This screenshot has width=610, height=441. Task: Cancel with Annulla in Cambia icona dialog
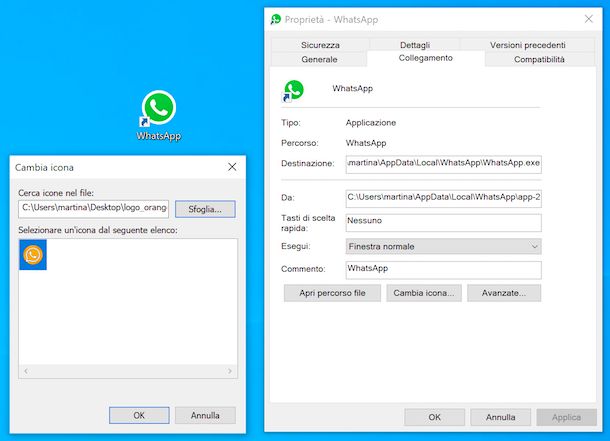[x=205, y=415]
